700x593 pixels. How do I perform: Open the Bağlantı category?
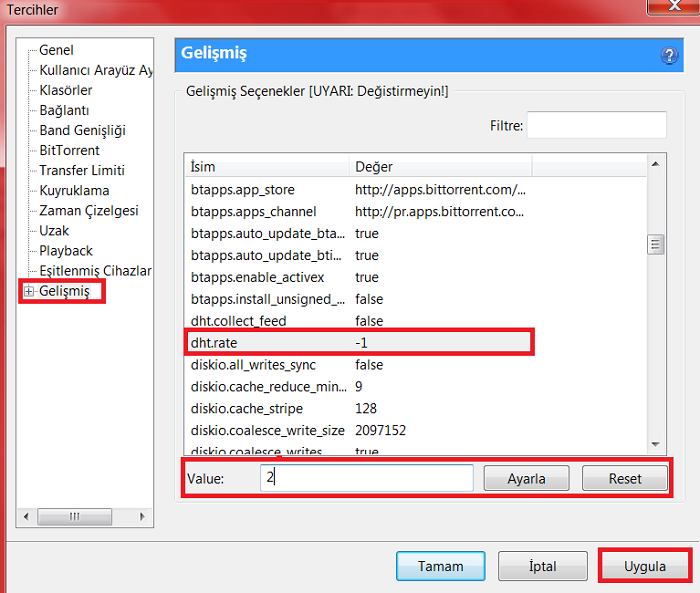pyautogui.click(x=64, y=110)
